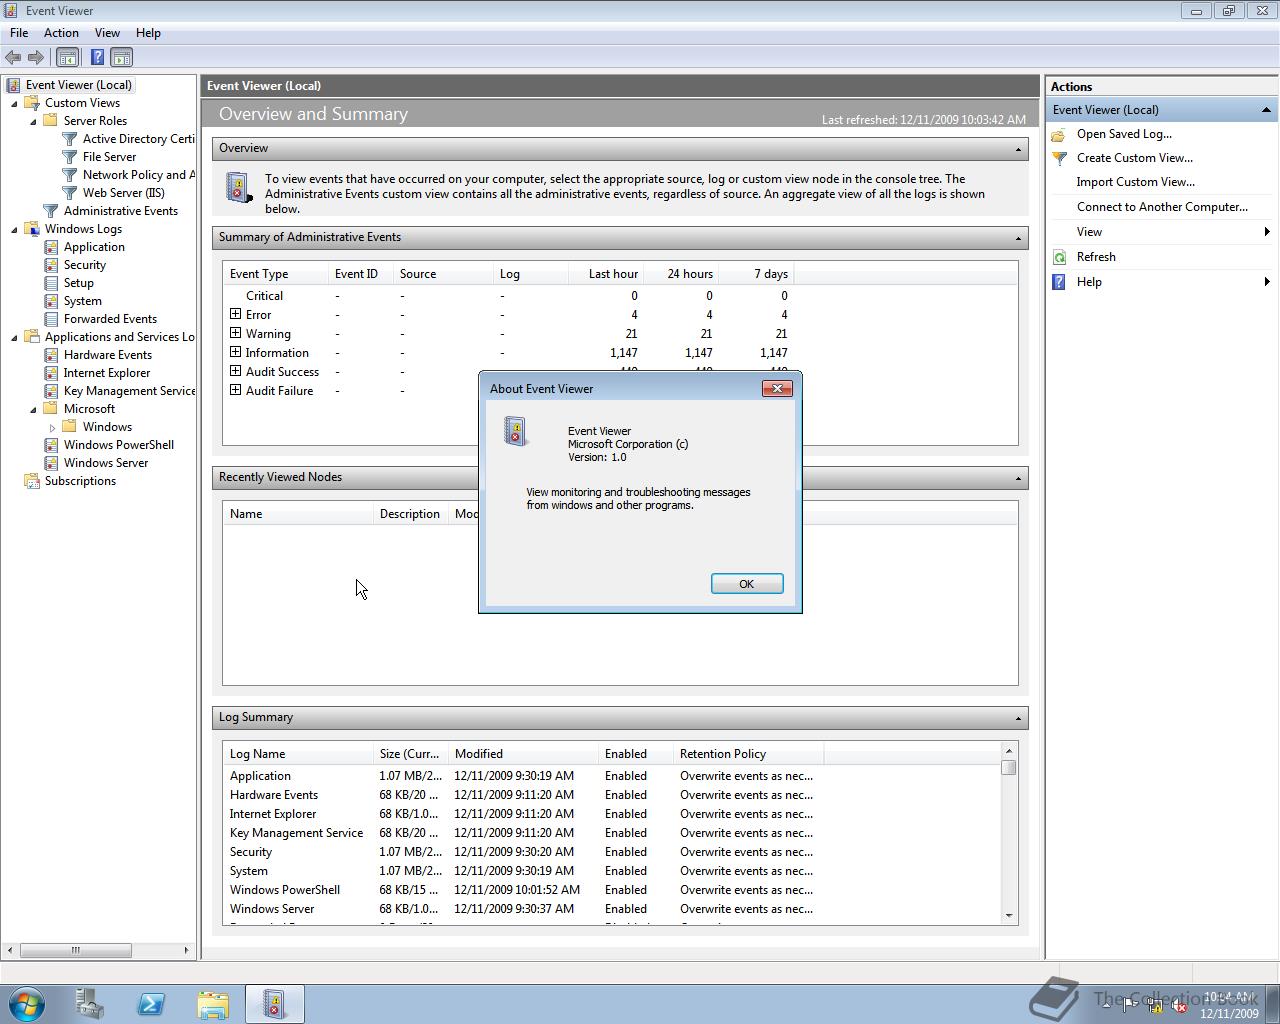This screenshot has width=1280, height=1024.
Task: Toggle the show/hide action pane toolbar icon
Action: (x=121, y=58)
